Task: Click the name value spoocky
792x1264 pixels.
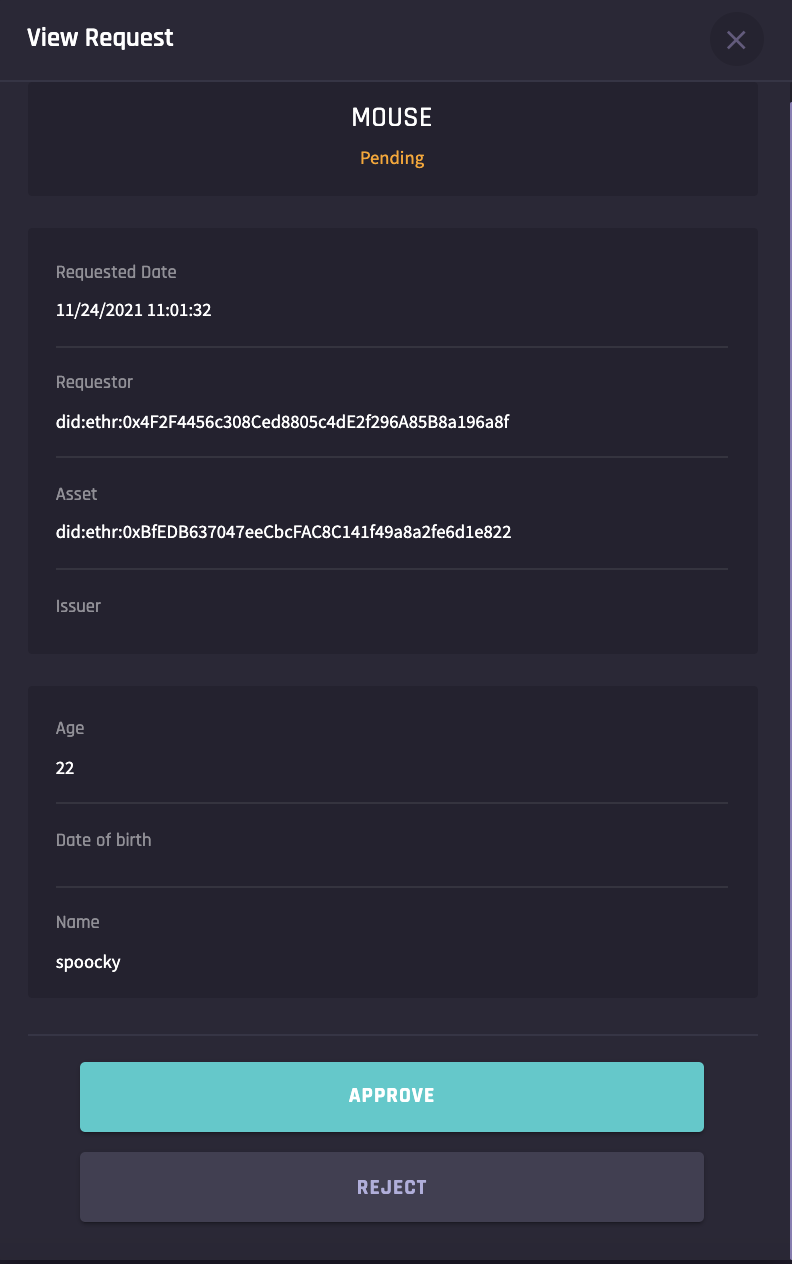Action: (x=88, y=962)
